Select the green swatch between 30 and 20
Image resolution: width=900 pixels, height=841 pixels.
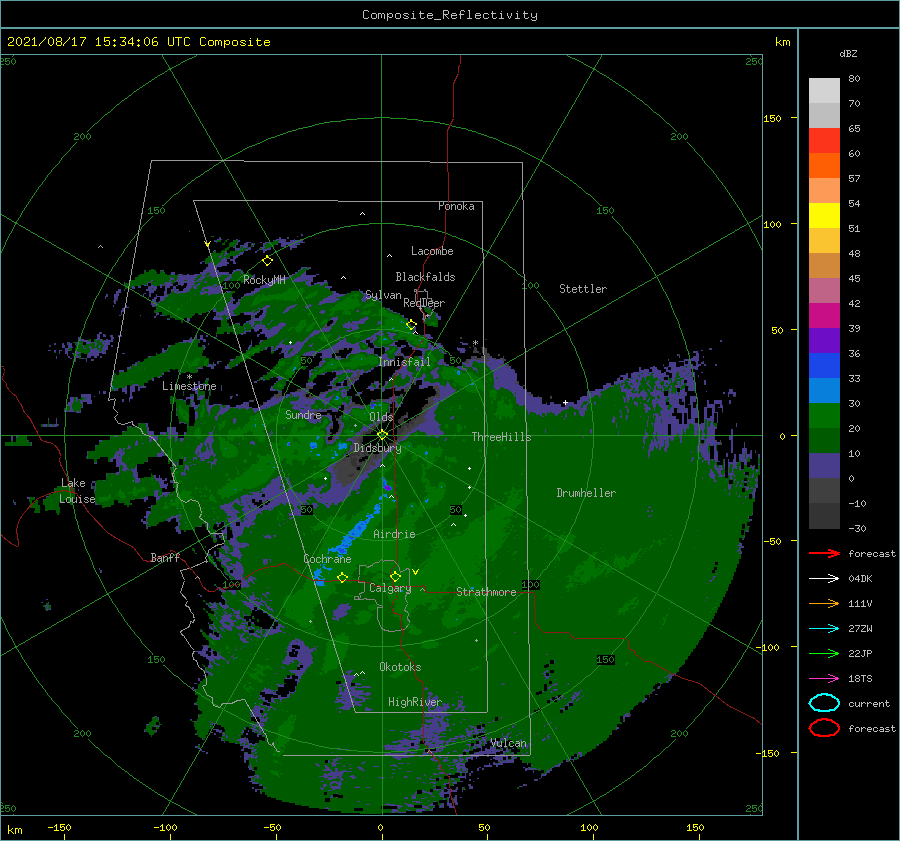click(x=824, y=416)
